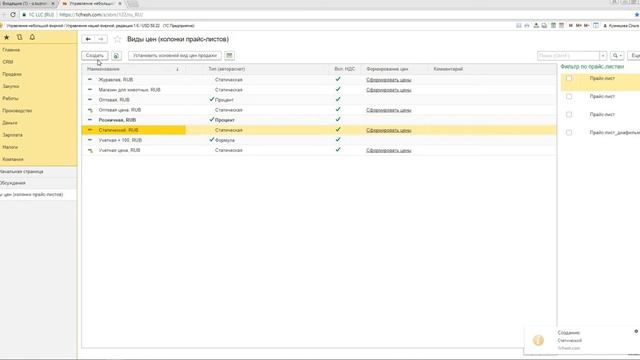640x360 pixels.
Task: Open the Работы section in the sidebar
Action: 10,98
